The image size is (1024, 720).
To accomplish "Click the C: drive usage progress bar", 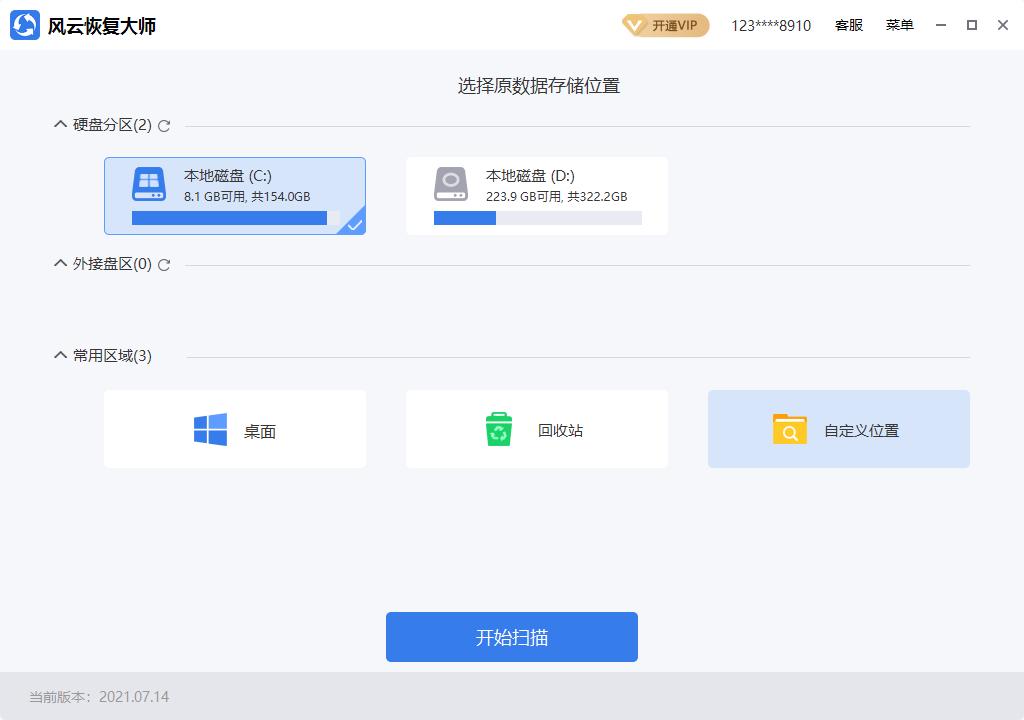I will point(232,218).
